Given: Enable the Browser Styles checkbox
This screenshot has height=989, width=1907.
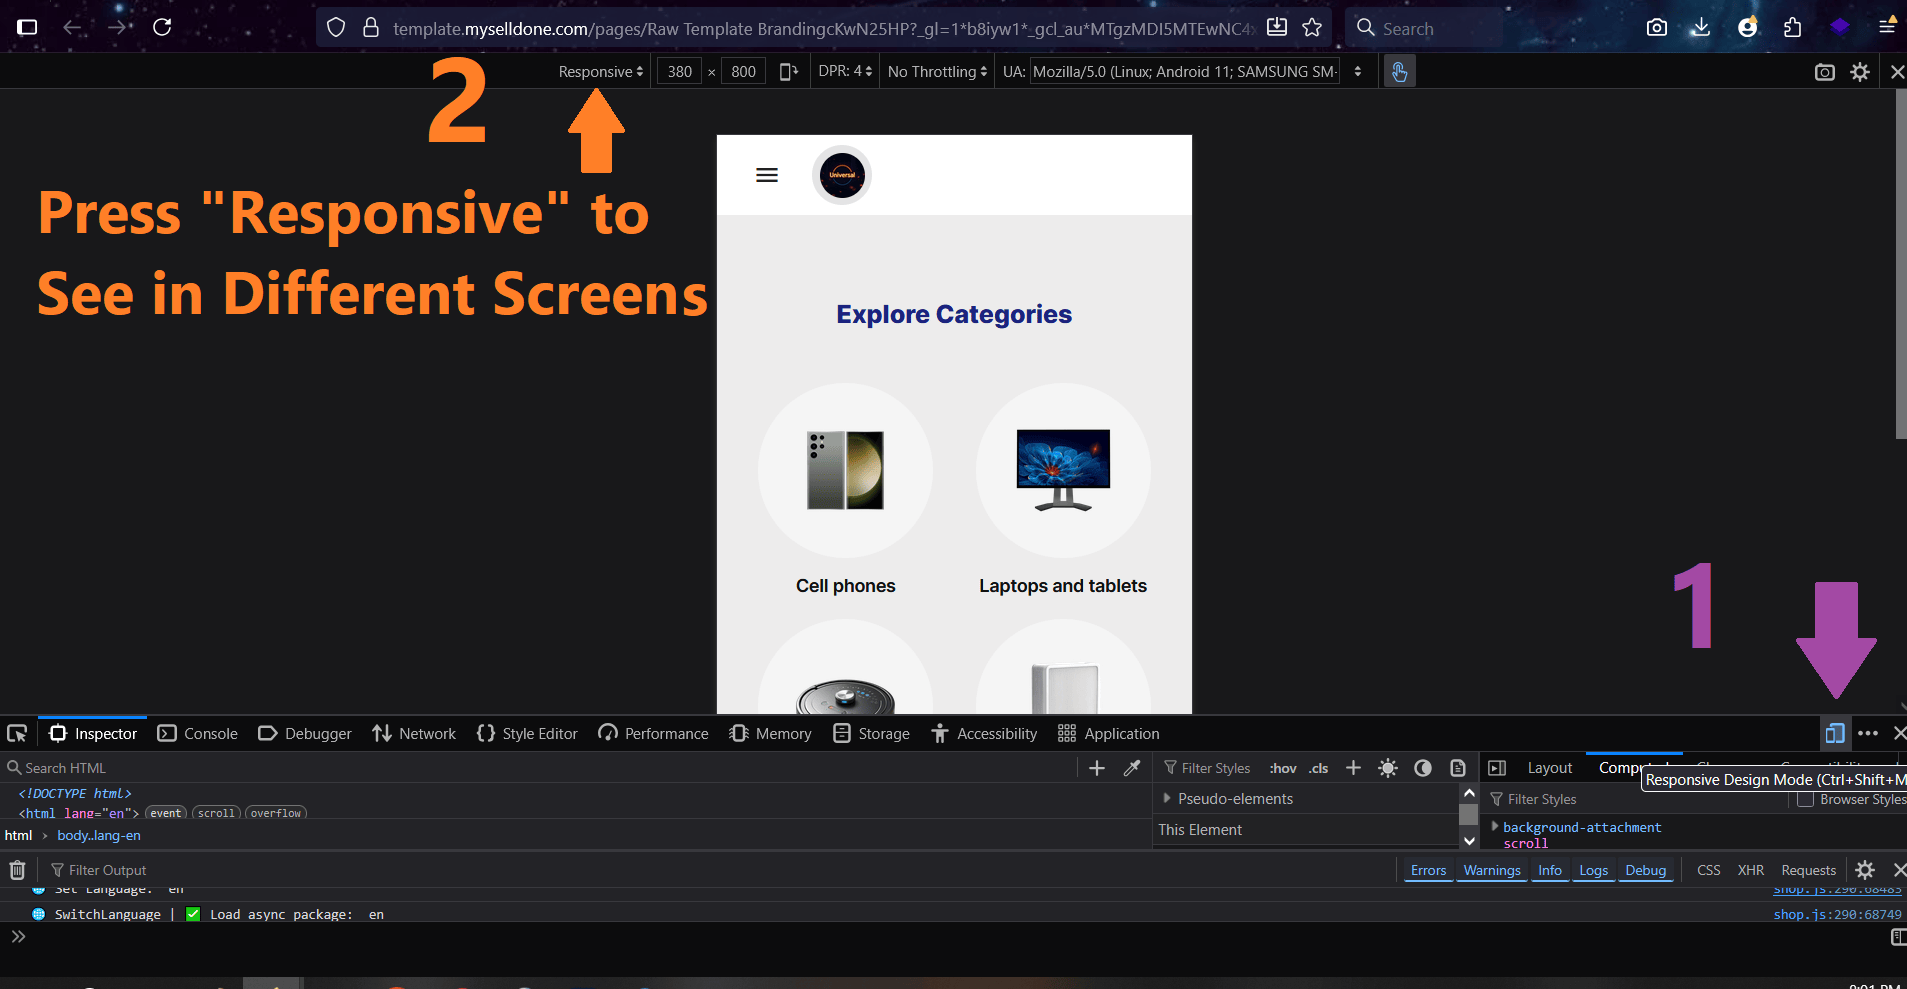Looking at the screenshot, I should click(x=1805, y=799).
